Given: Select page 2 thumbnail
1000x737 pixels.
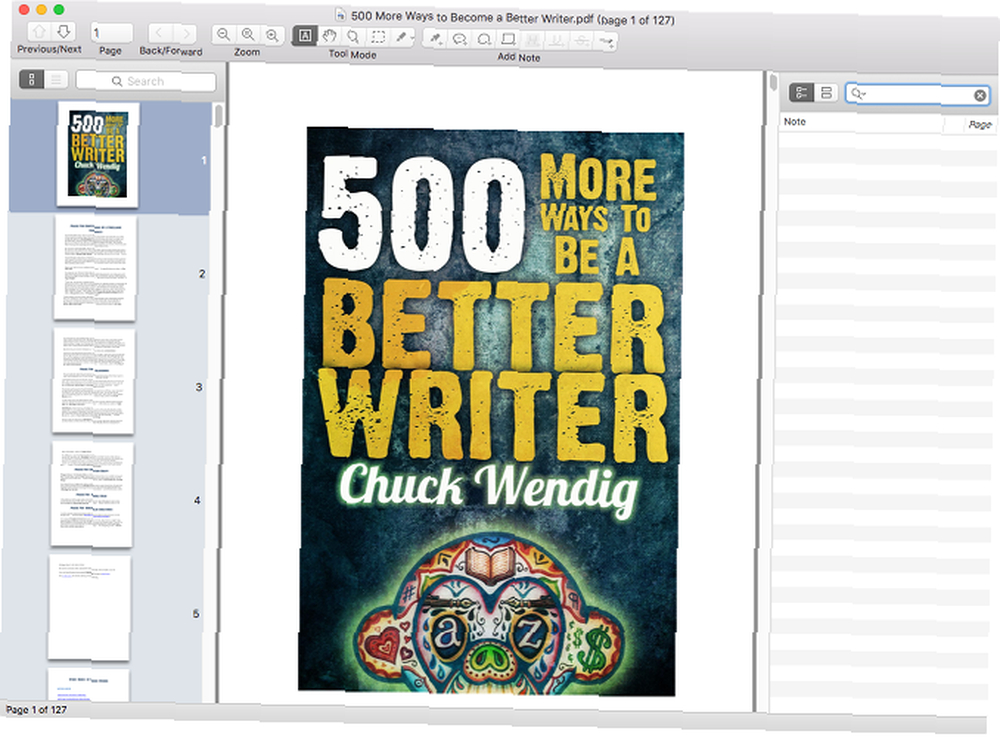Looking at the screenshot, I should pos(95,268).
